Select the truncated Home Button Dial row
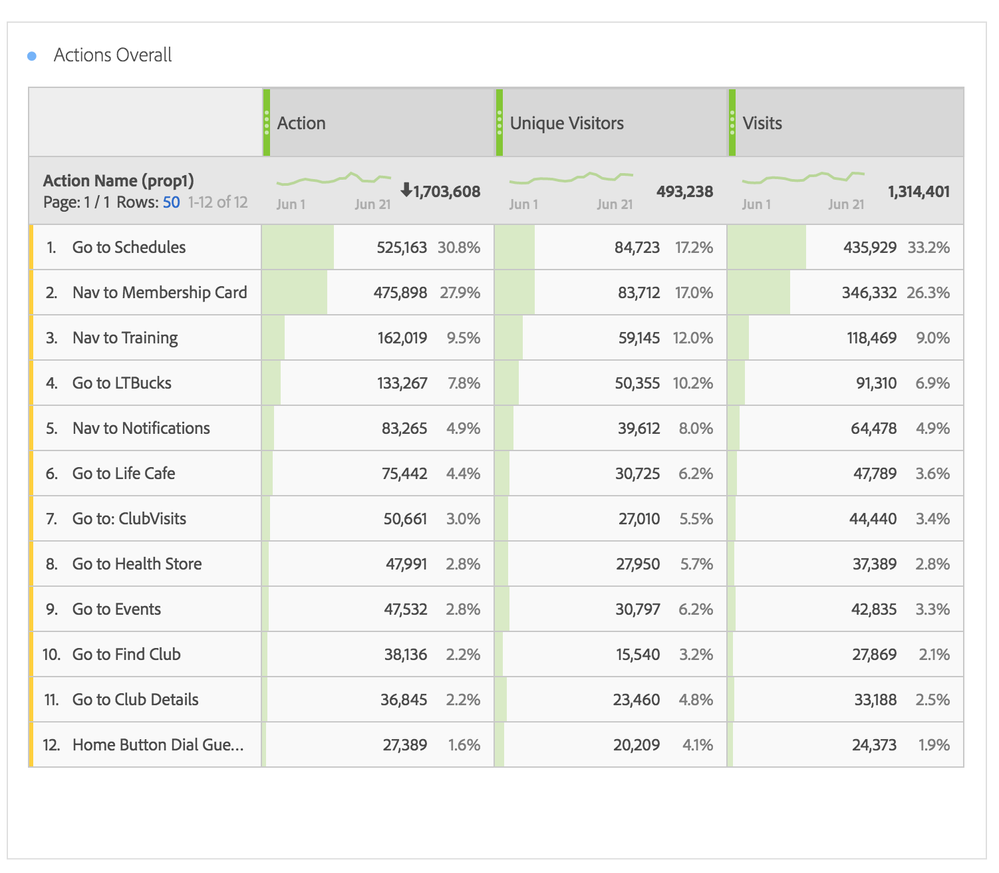This screenshot has height=873, width=999. (x=157, y=745)
